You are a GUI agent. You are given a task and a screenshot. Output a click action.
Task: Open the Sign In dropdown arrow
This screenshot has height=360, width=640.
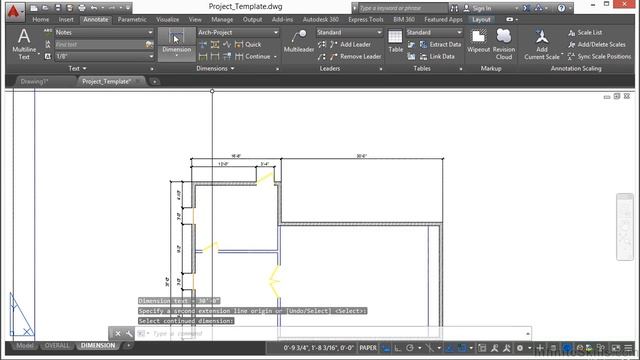[x=516, y=8]
